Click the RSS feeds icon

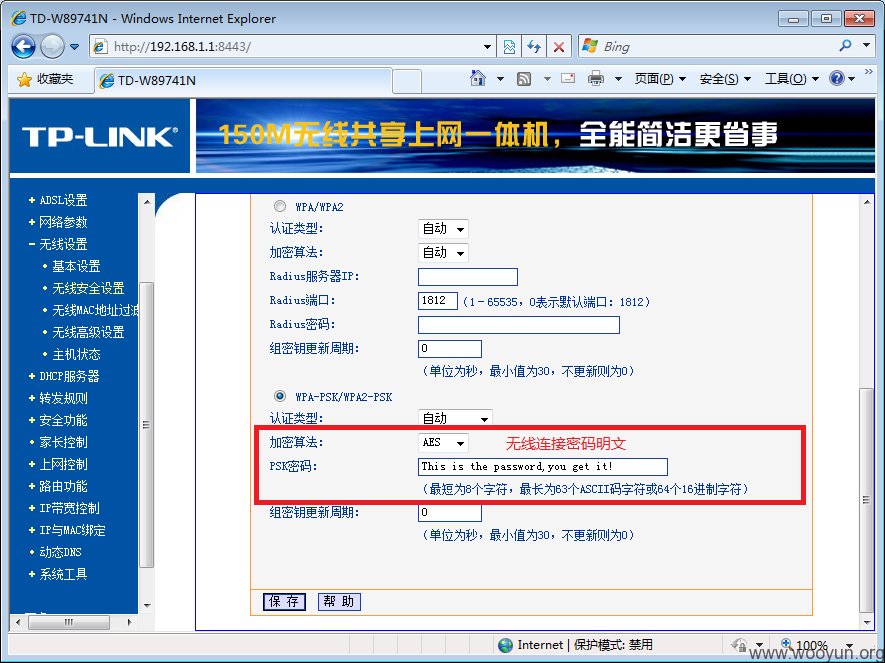click(x=524, y=79)
